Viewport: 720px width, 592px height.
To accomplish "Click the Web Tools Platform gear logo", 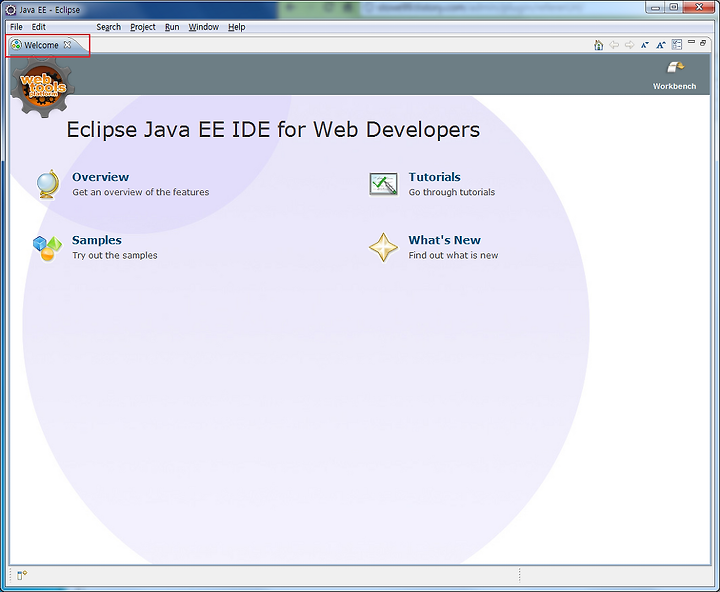I will tap(42, 86).
